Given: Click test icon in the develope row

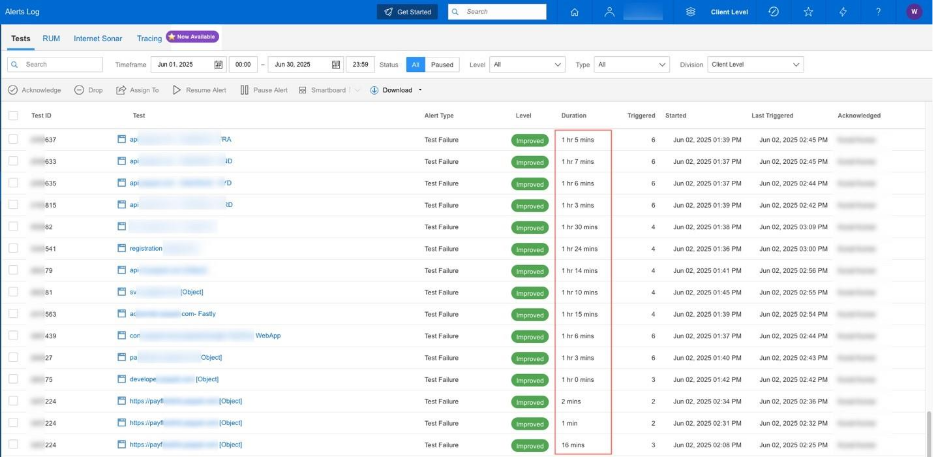Looking at the screenshot, I should [122, 379].
